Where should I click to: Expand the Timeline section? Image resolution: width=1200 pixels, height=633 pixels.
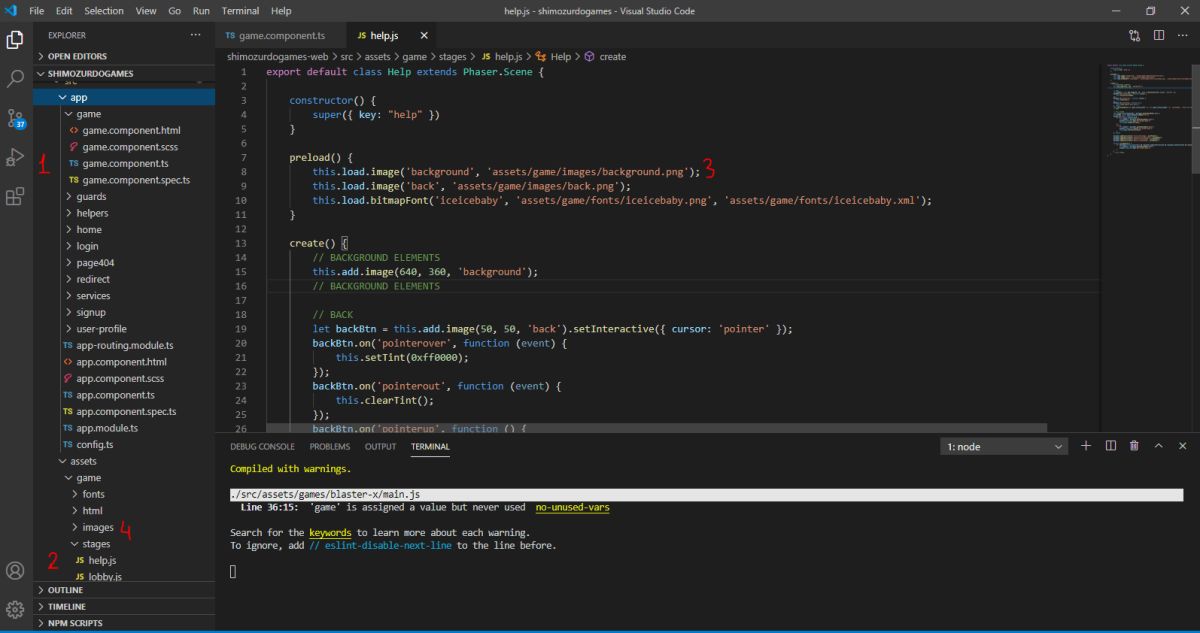pos(125,607)
